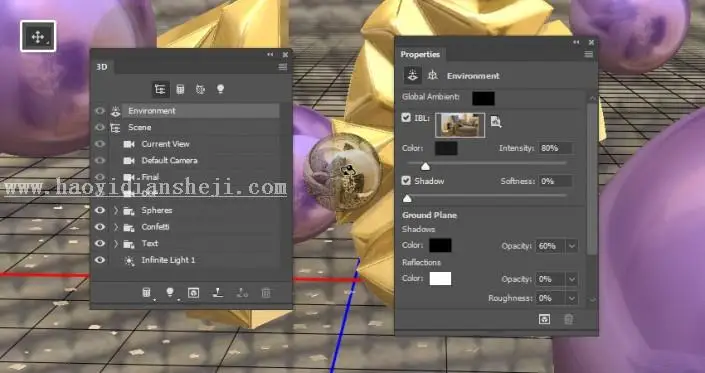Uncheck the Shadow checkbox

tap(406, 181)
